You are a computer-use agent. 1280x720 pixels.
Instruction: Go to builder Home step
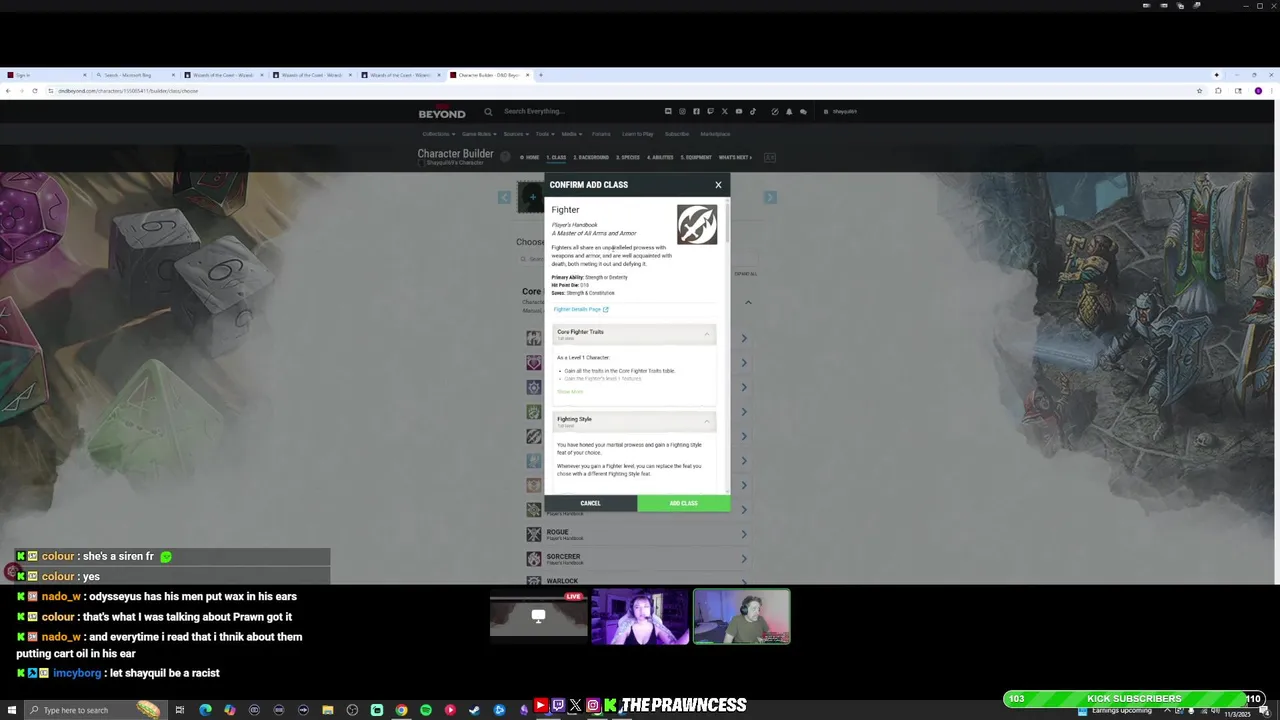[x=530, y=157]
